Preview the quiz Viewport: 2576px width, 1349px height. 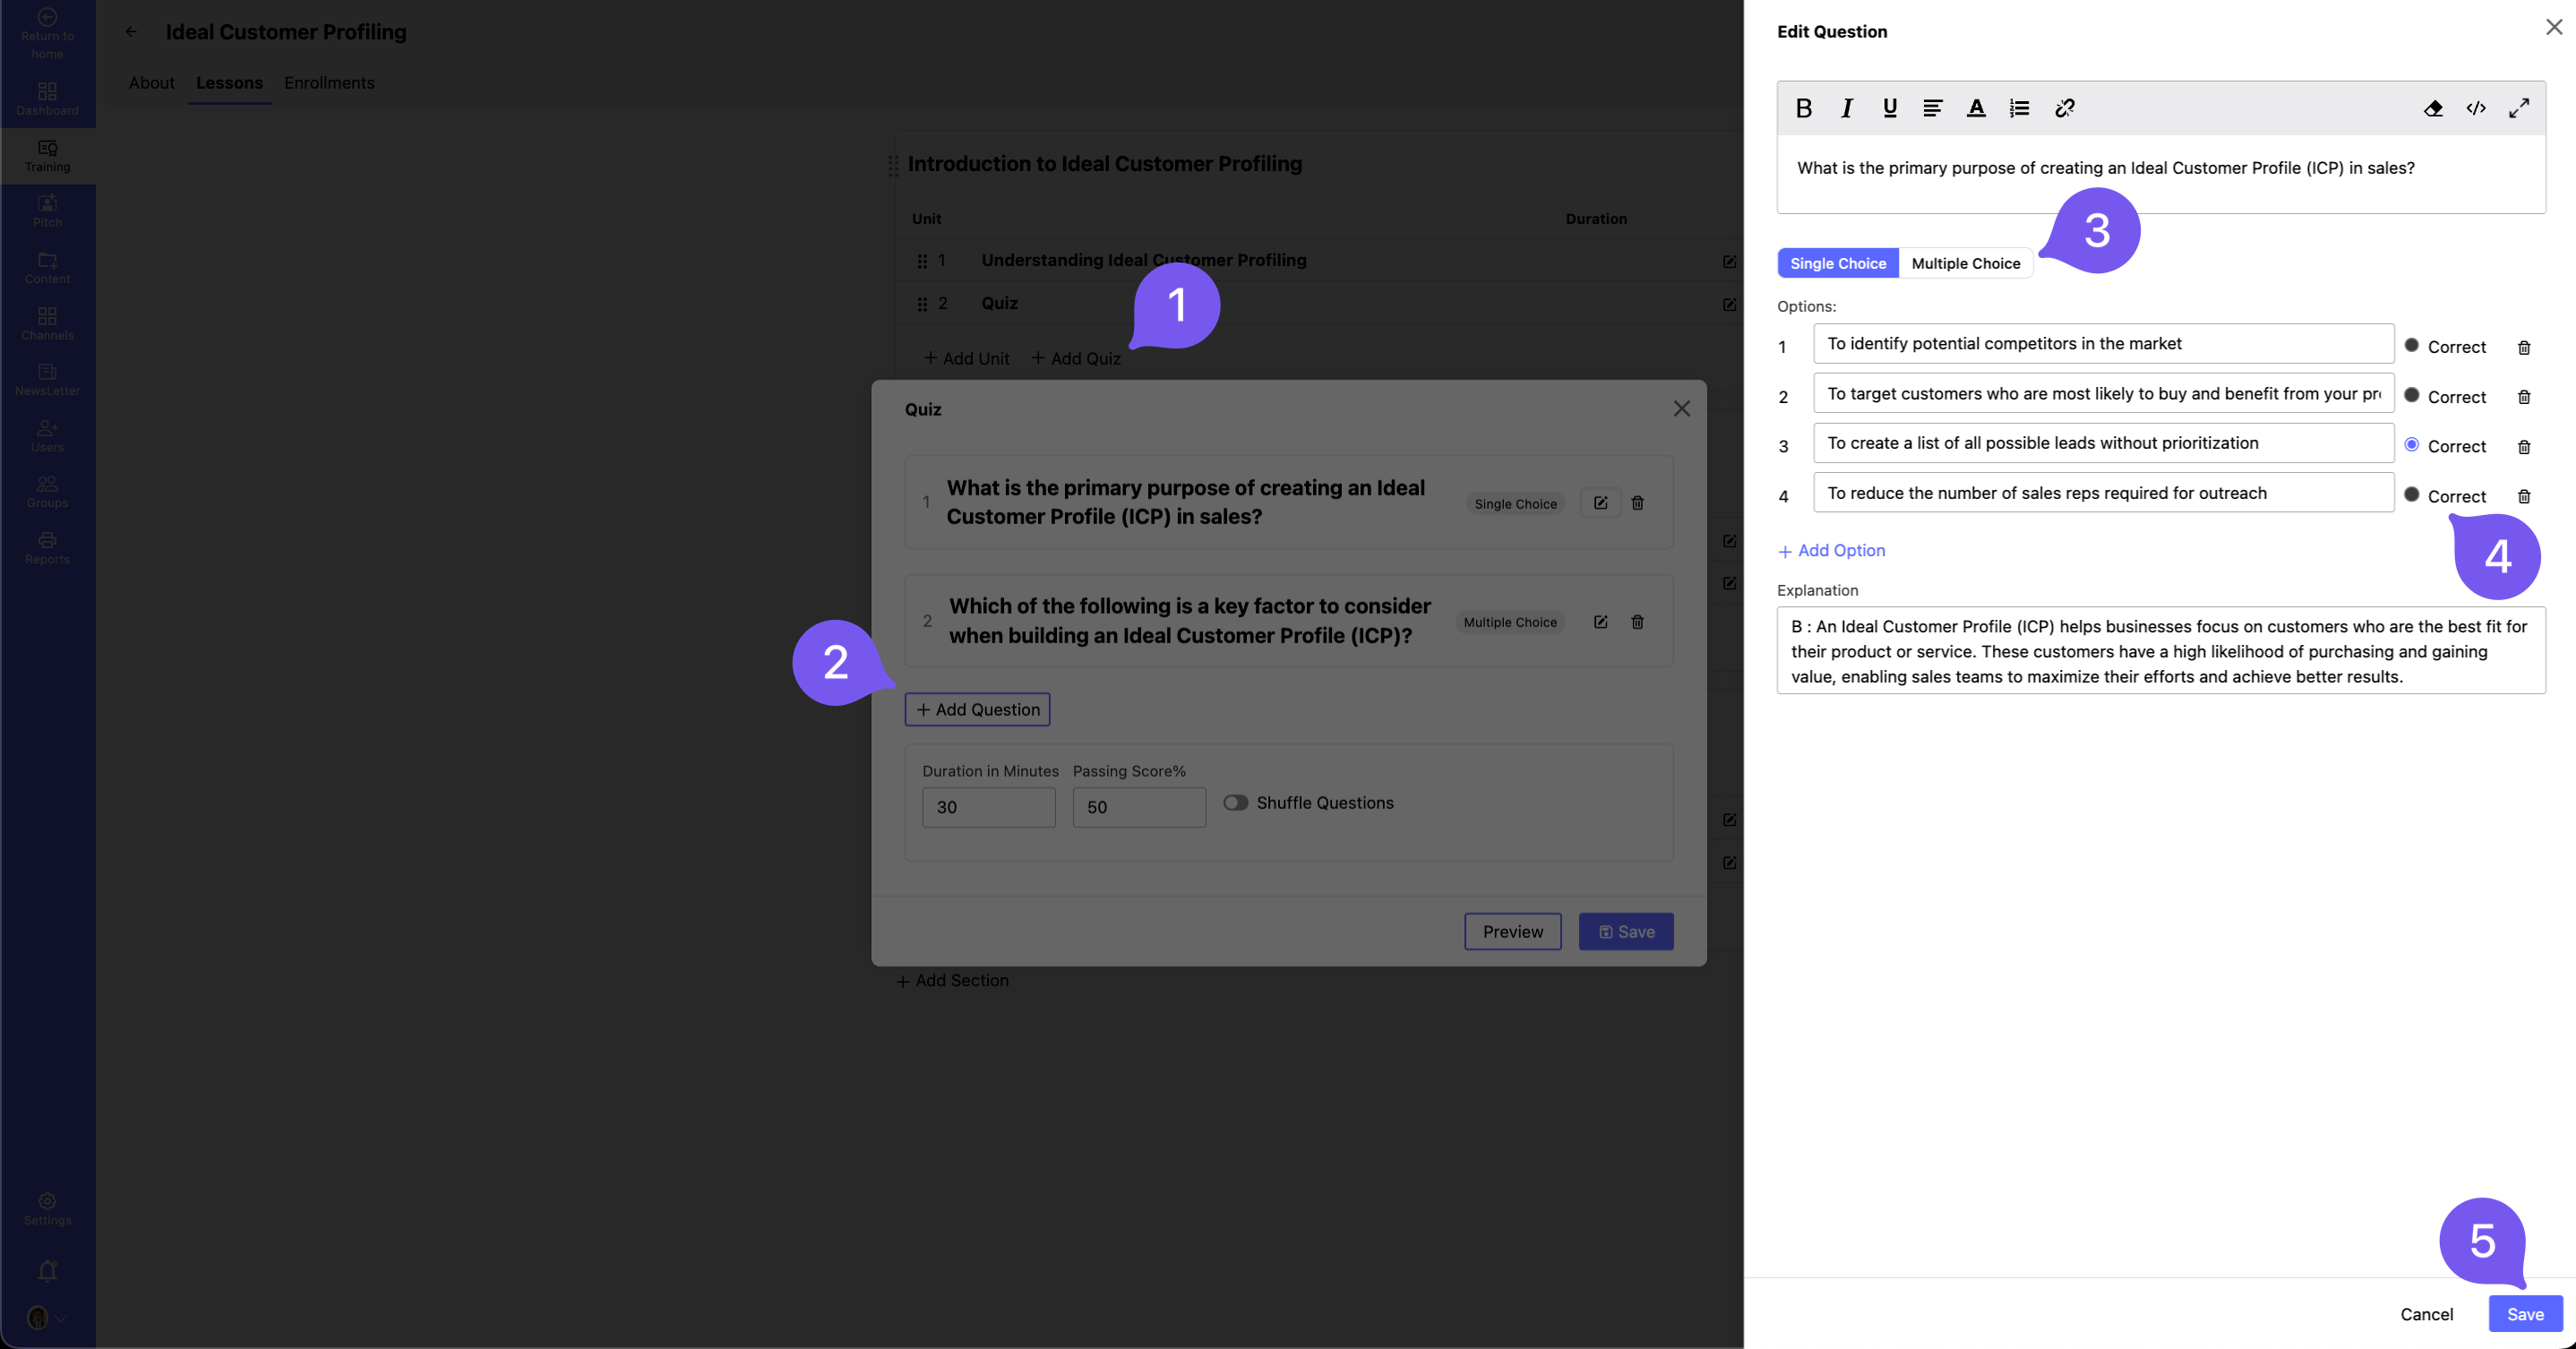pyautogui.click(x=1512, y=931)
